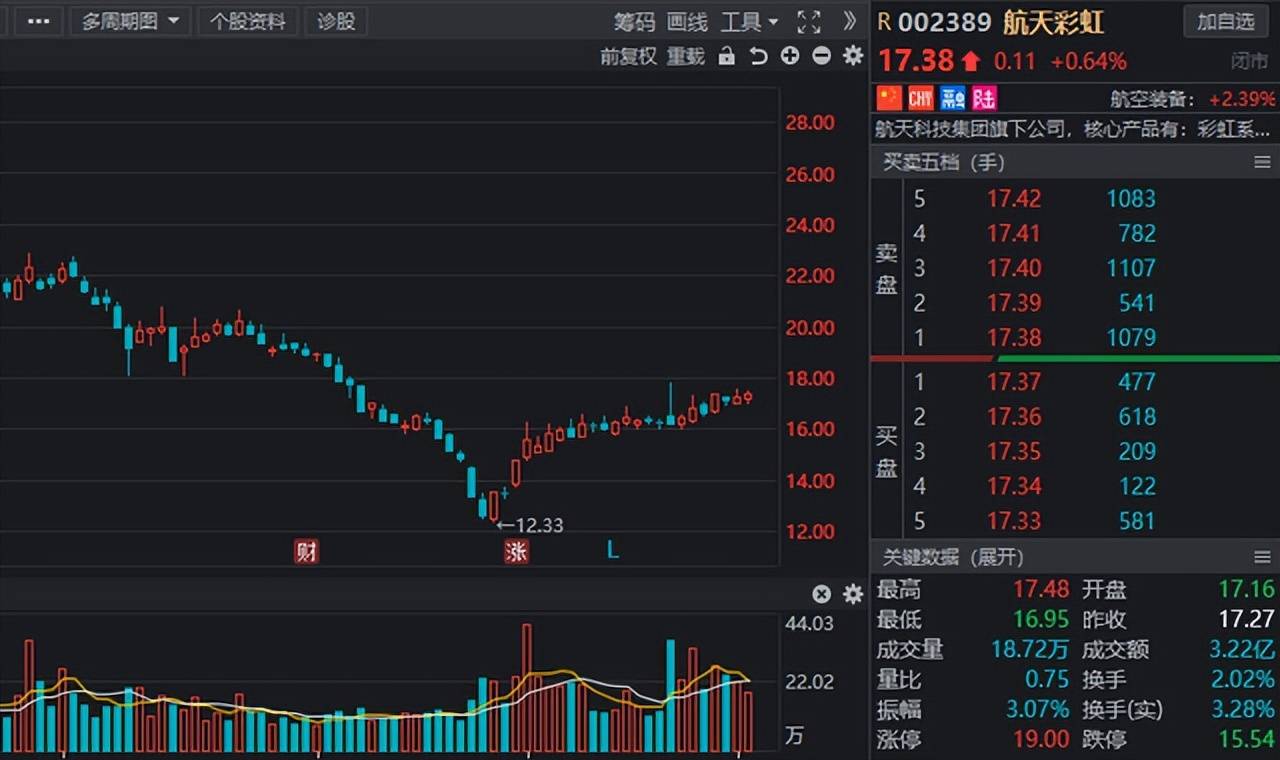This screenshot has width=1280, height=760.
Task: Open the 诊股 tab
Action: [336, 22]
